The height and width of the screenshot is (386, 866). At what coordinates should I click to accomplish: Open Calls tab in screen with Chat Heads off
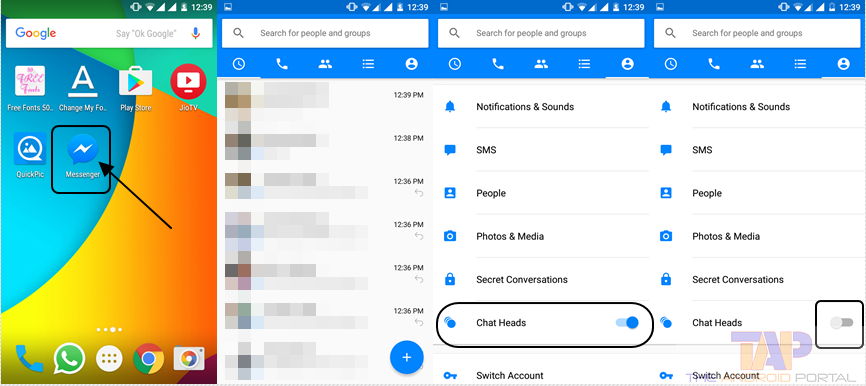(x=714, y=64)
